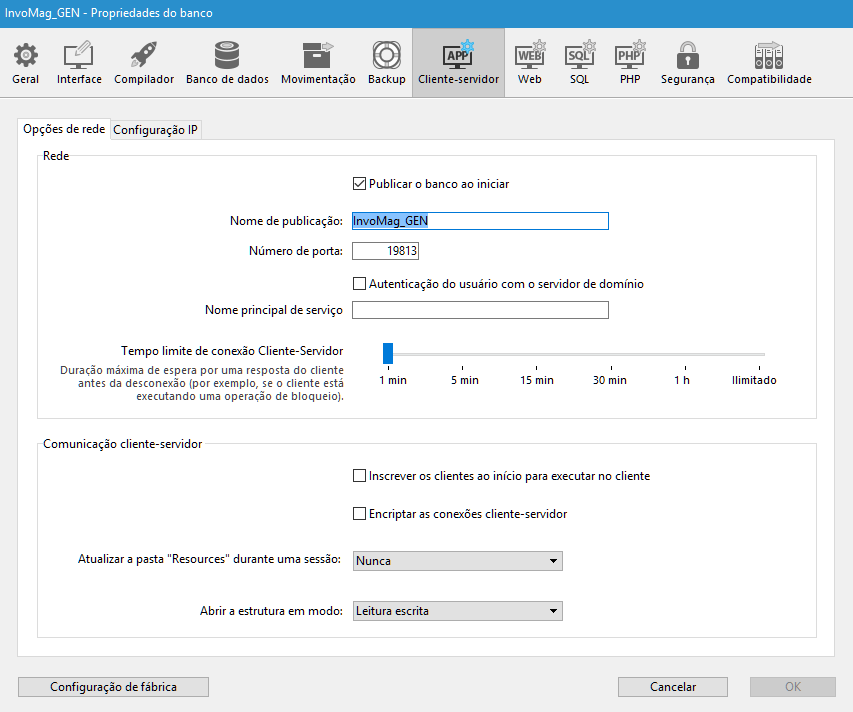Viewport: 853px width, 712px height.
Task: Uncheck Publicar o banco ao iniciar
Action: point(360,184)
